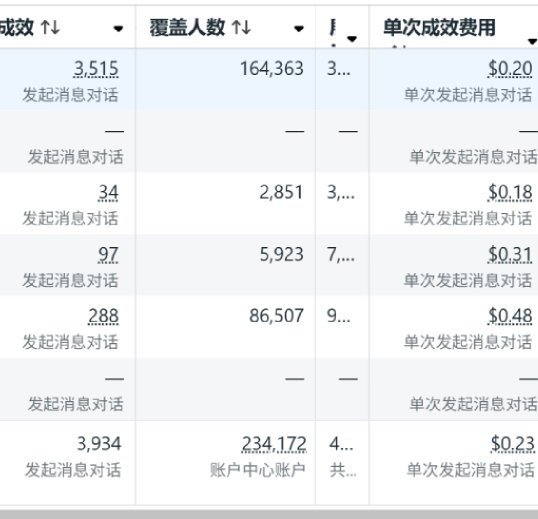The image size is (538, 519).
Task: Click the horizontal scrollbar at the bottom
Action: pos(269,514)
